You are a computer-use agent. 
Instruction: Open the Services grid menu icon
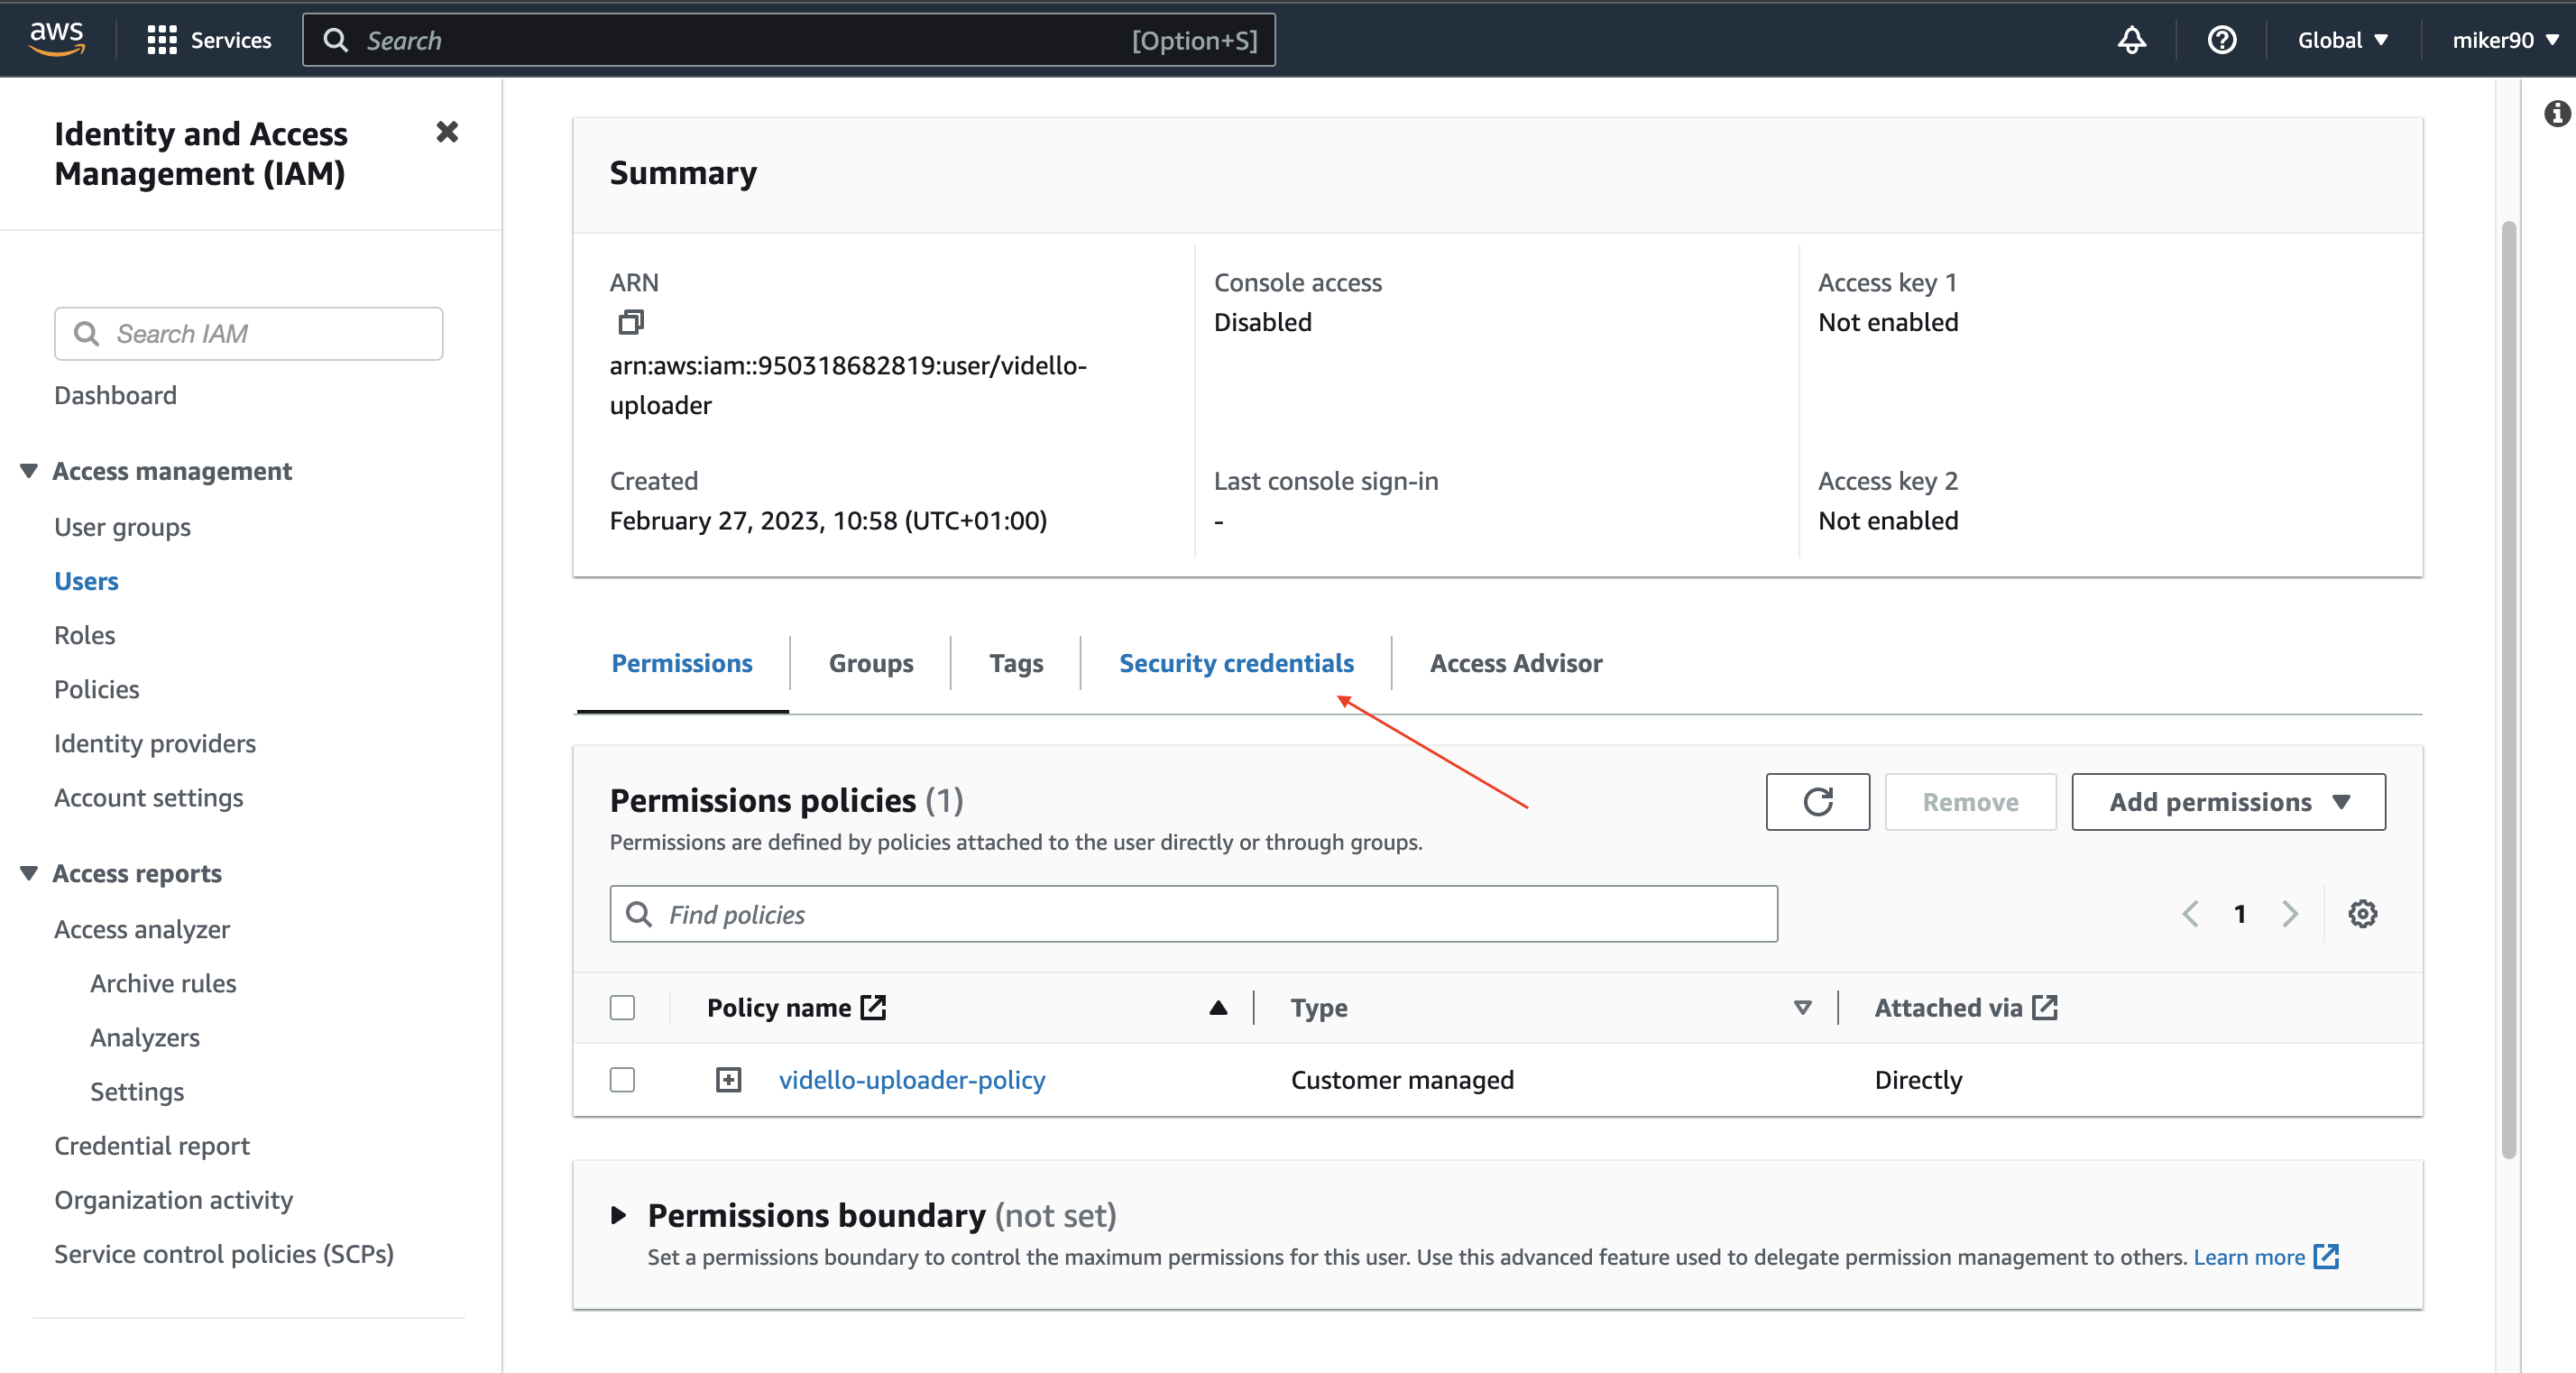pyautogui.click(x=161, y=40)
